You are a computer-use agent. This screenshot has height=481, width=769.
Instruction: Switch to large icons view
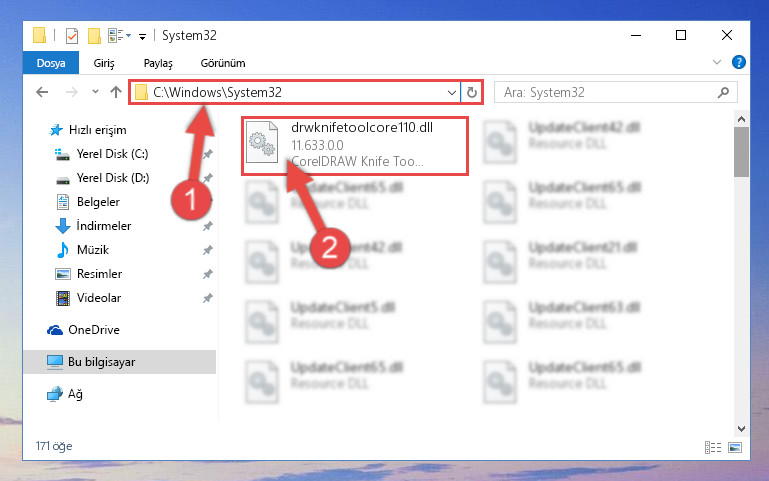(x=735, y=447)
